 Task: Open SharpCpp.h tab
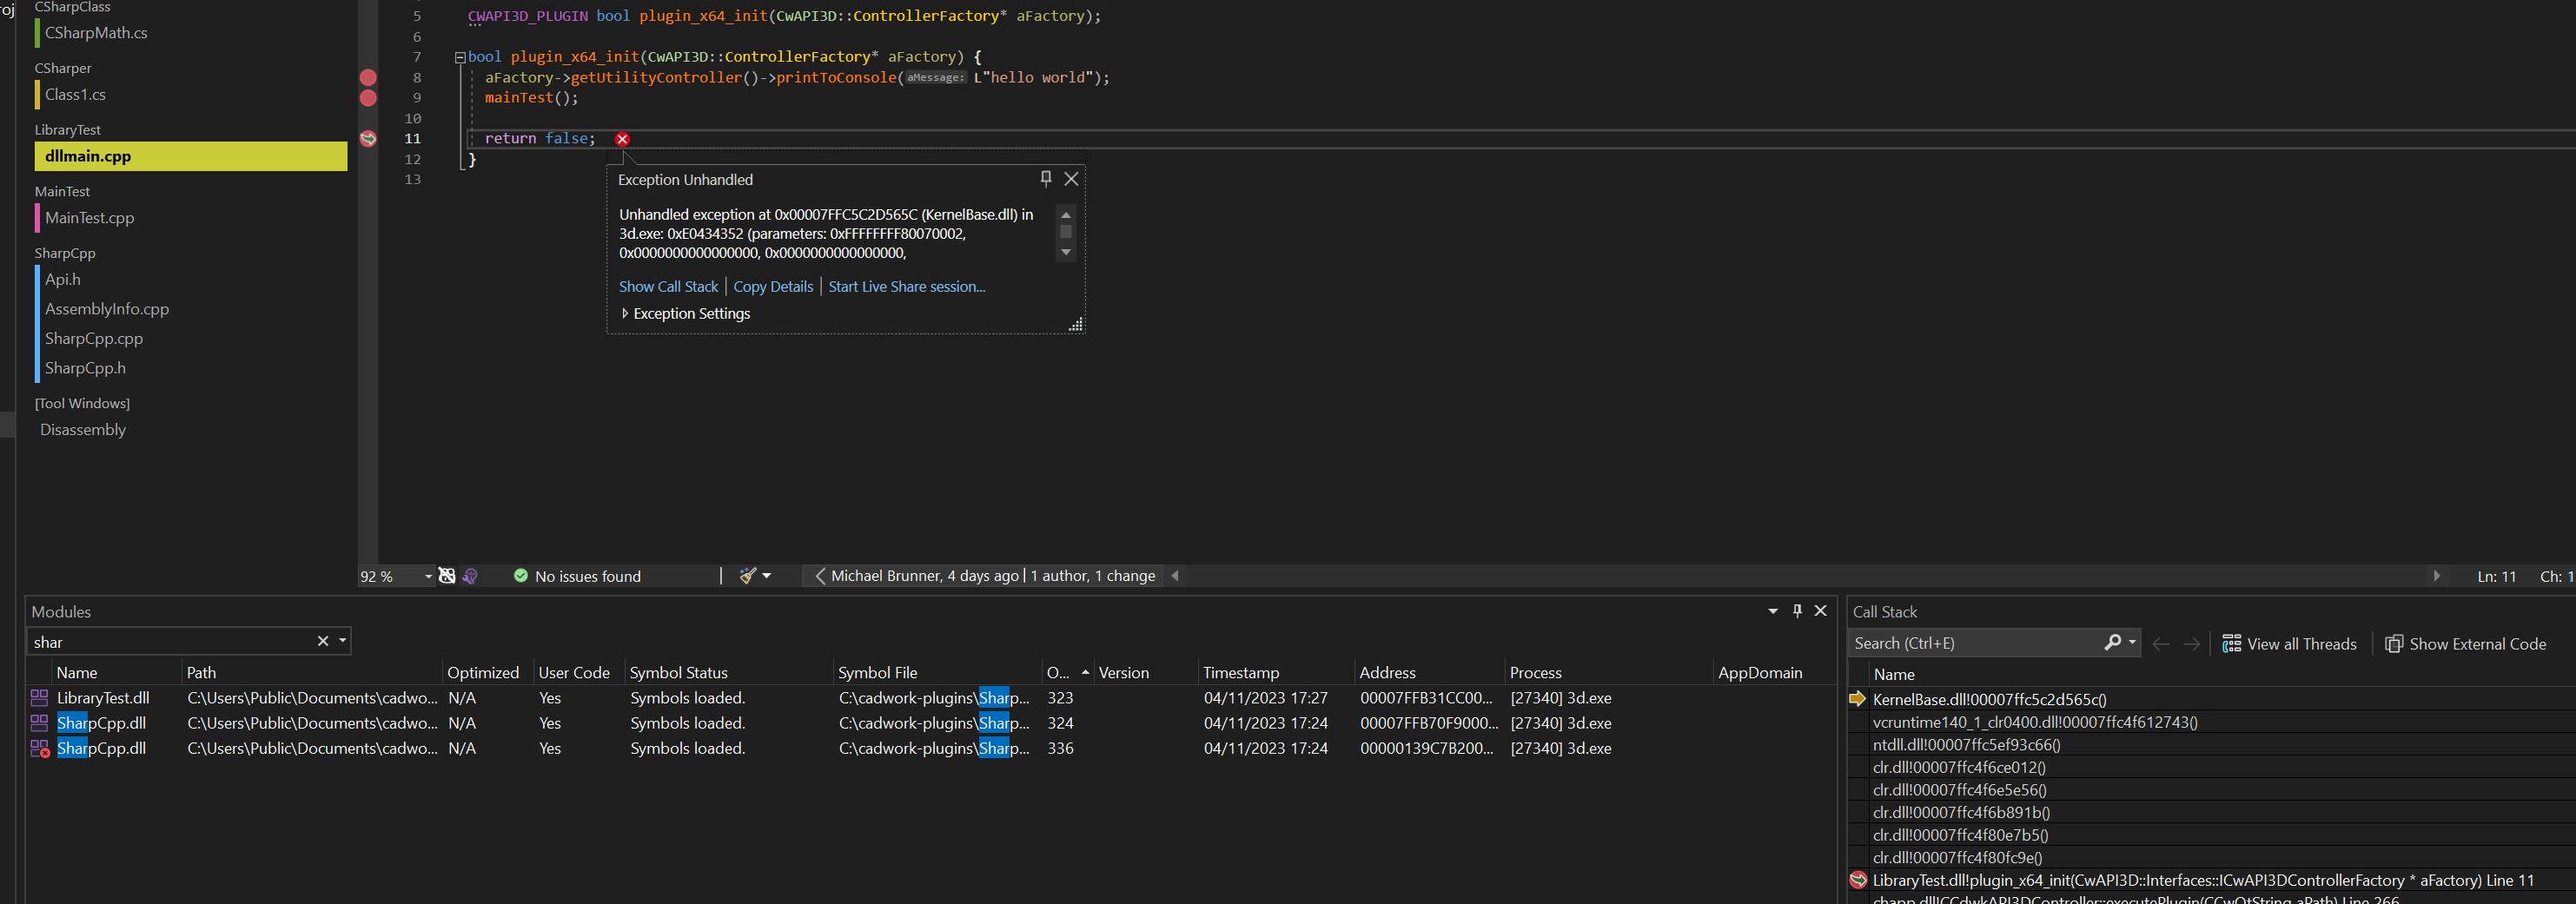[x=85, y=368]
